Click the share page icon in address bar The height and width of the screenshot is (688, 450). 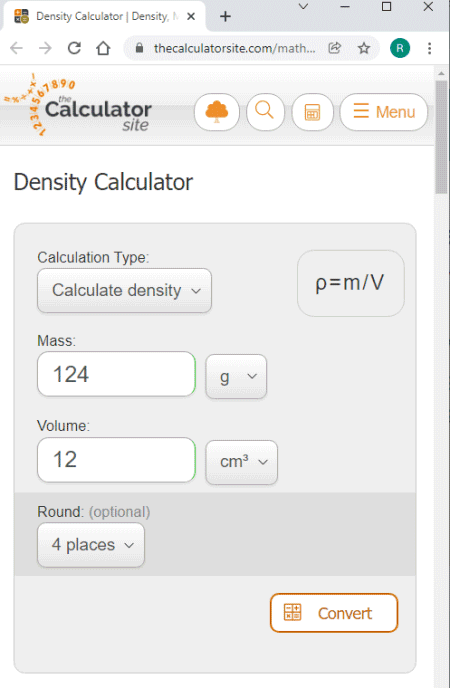pos(335,48)
